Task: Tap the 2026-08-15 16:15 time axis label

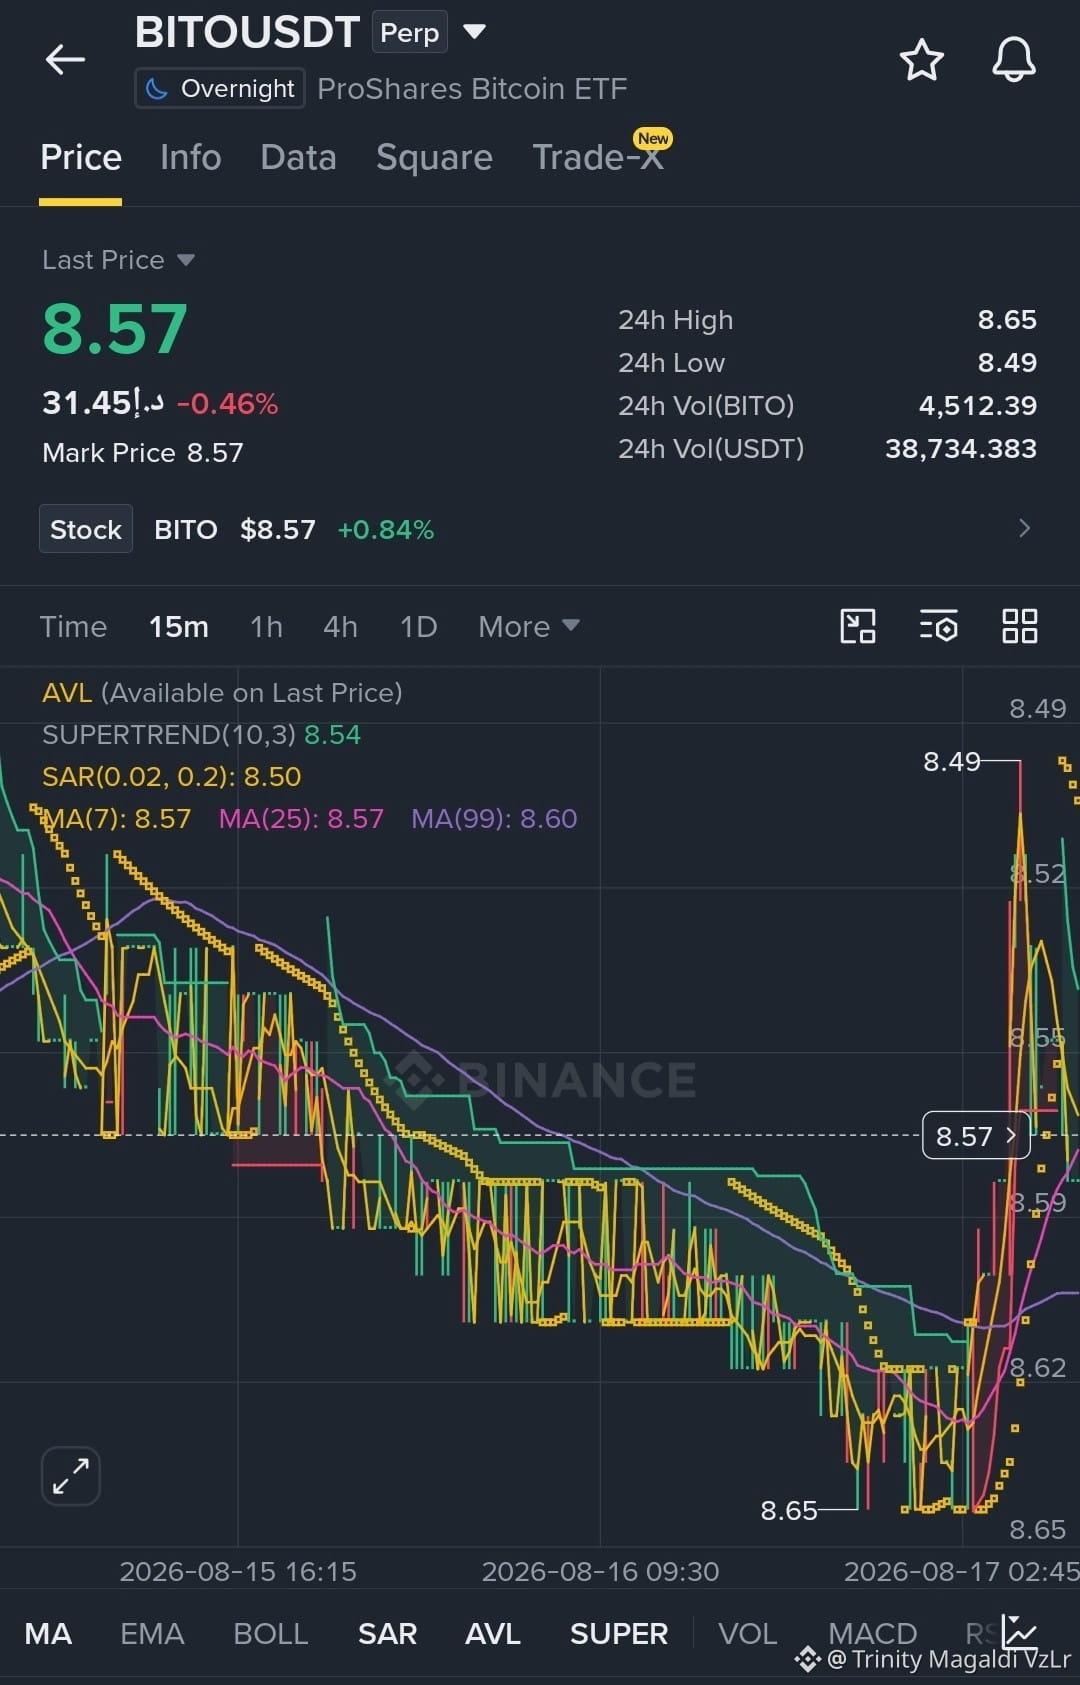Action: [x=238, y=1571]
